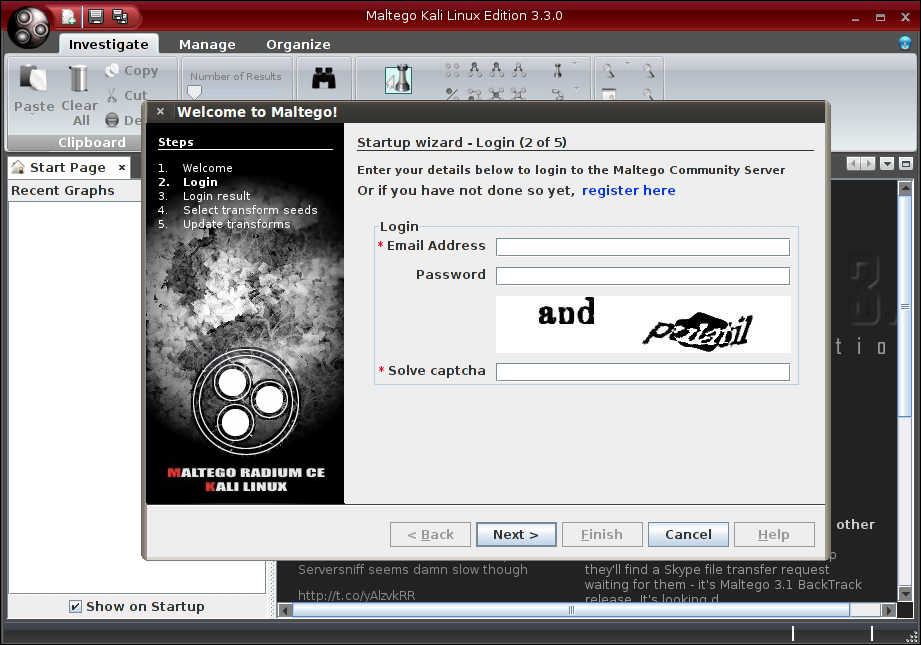Create a new graph from title bar icon
Image resolution: width=921 pixels, height=645 pixels.
click(69, 16)
